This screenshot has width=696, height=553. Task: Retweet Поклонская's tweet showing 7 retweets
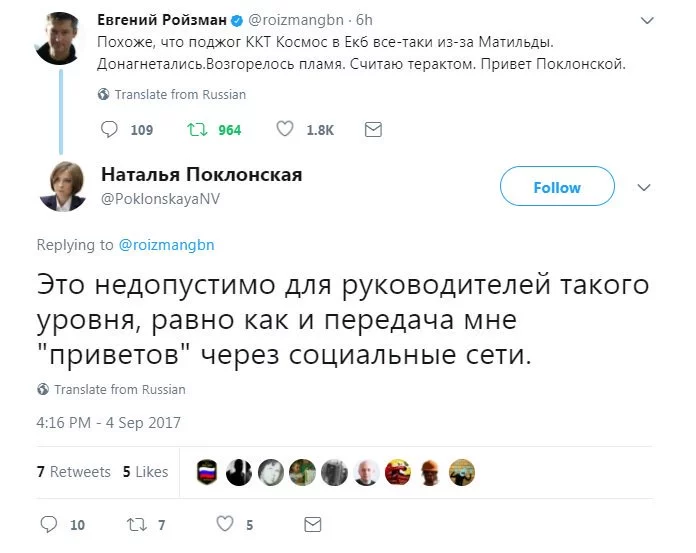pyautogui.click(x=136, y=523)
